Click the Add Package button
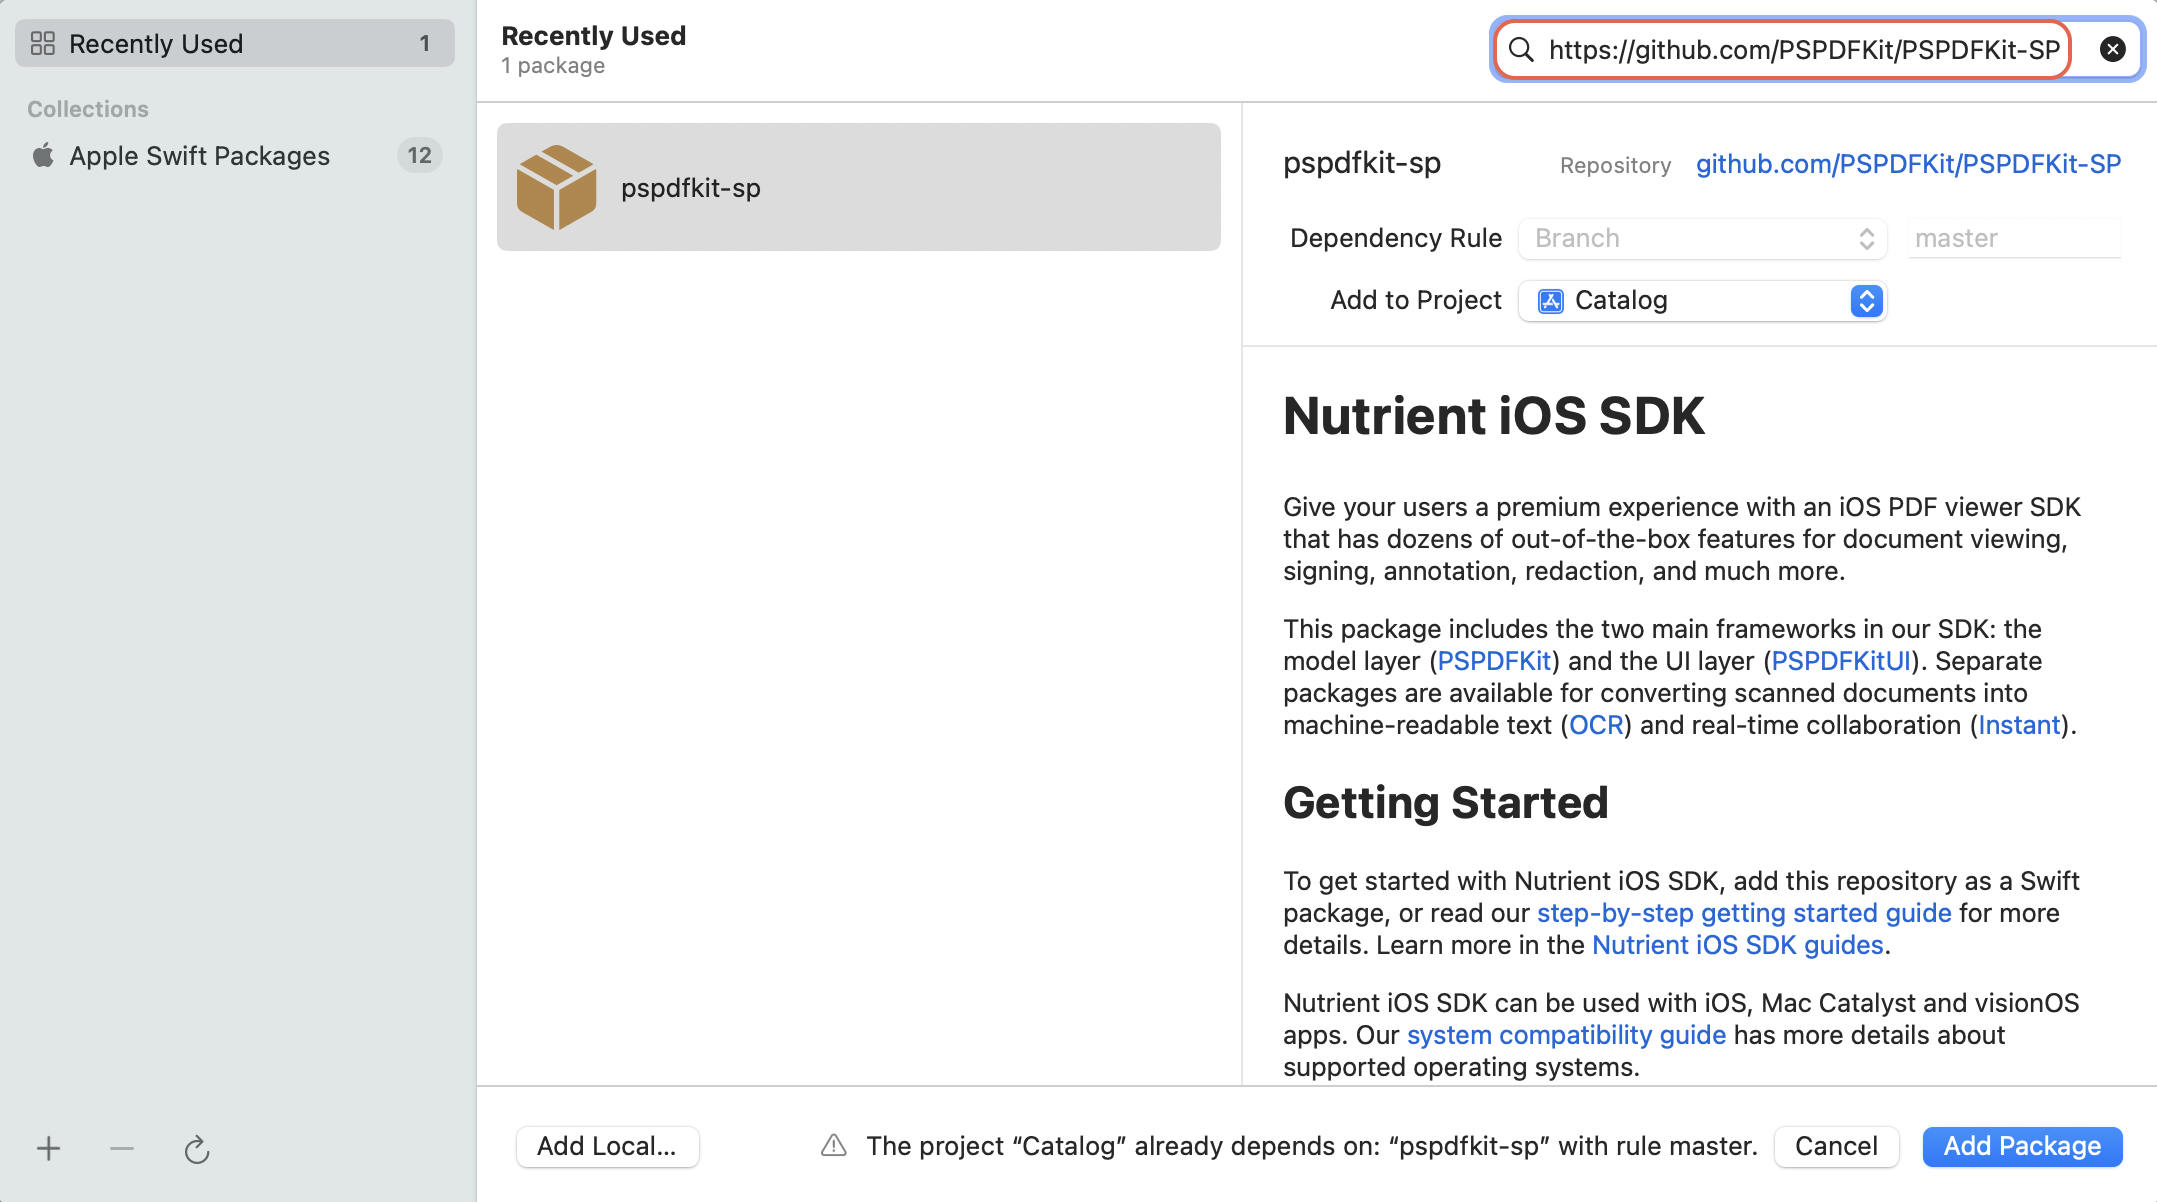2157x1202 pixels. tap(2021, 1146)
